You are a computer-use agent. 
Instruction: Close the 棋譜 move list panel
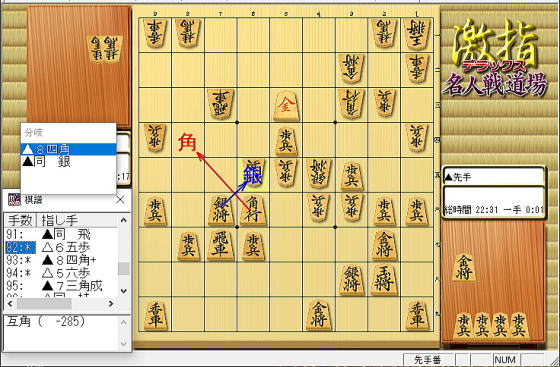coord(120,200)
